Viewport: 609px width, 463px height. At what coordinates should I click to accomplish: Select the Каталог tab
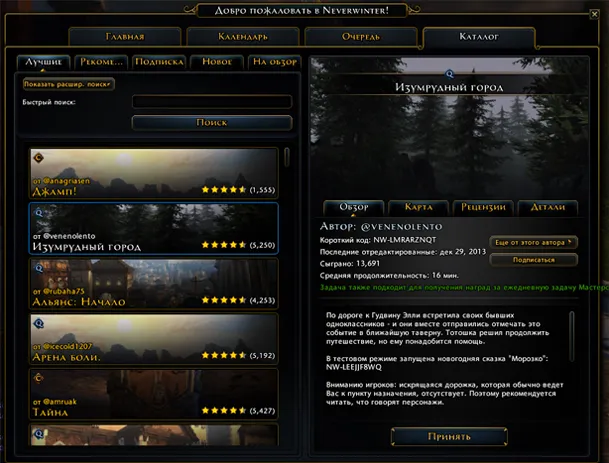coord(479,37)
